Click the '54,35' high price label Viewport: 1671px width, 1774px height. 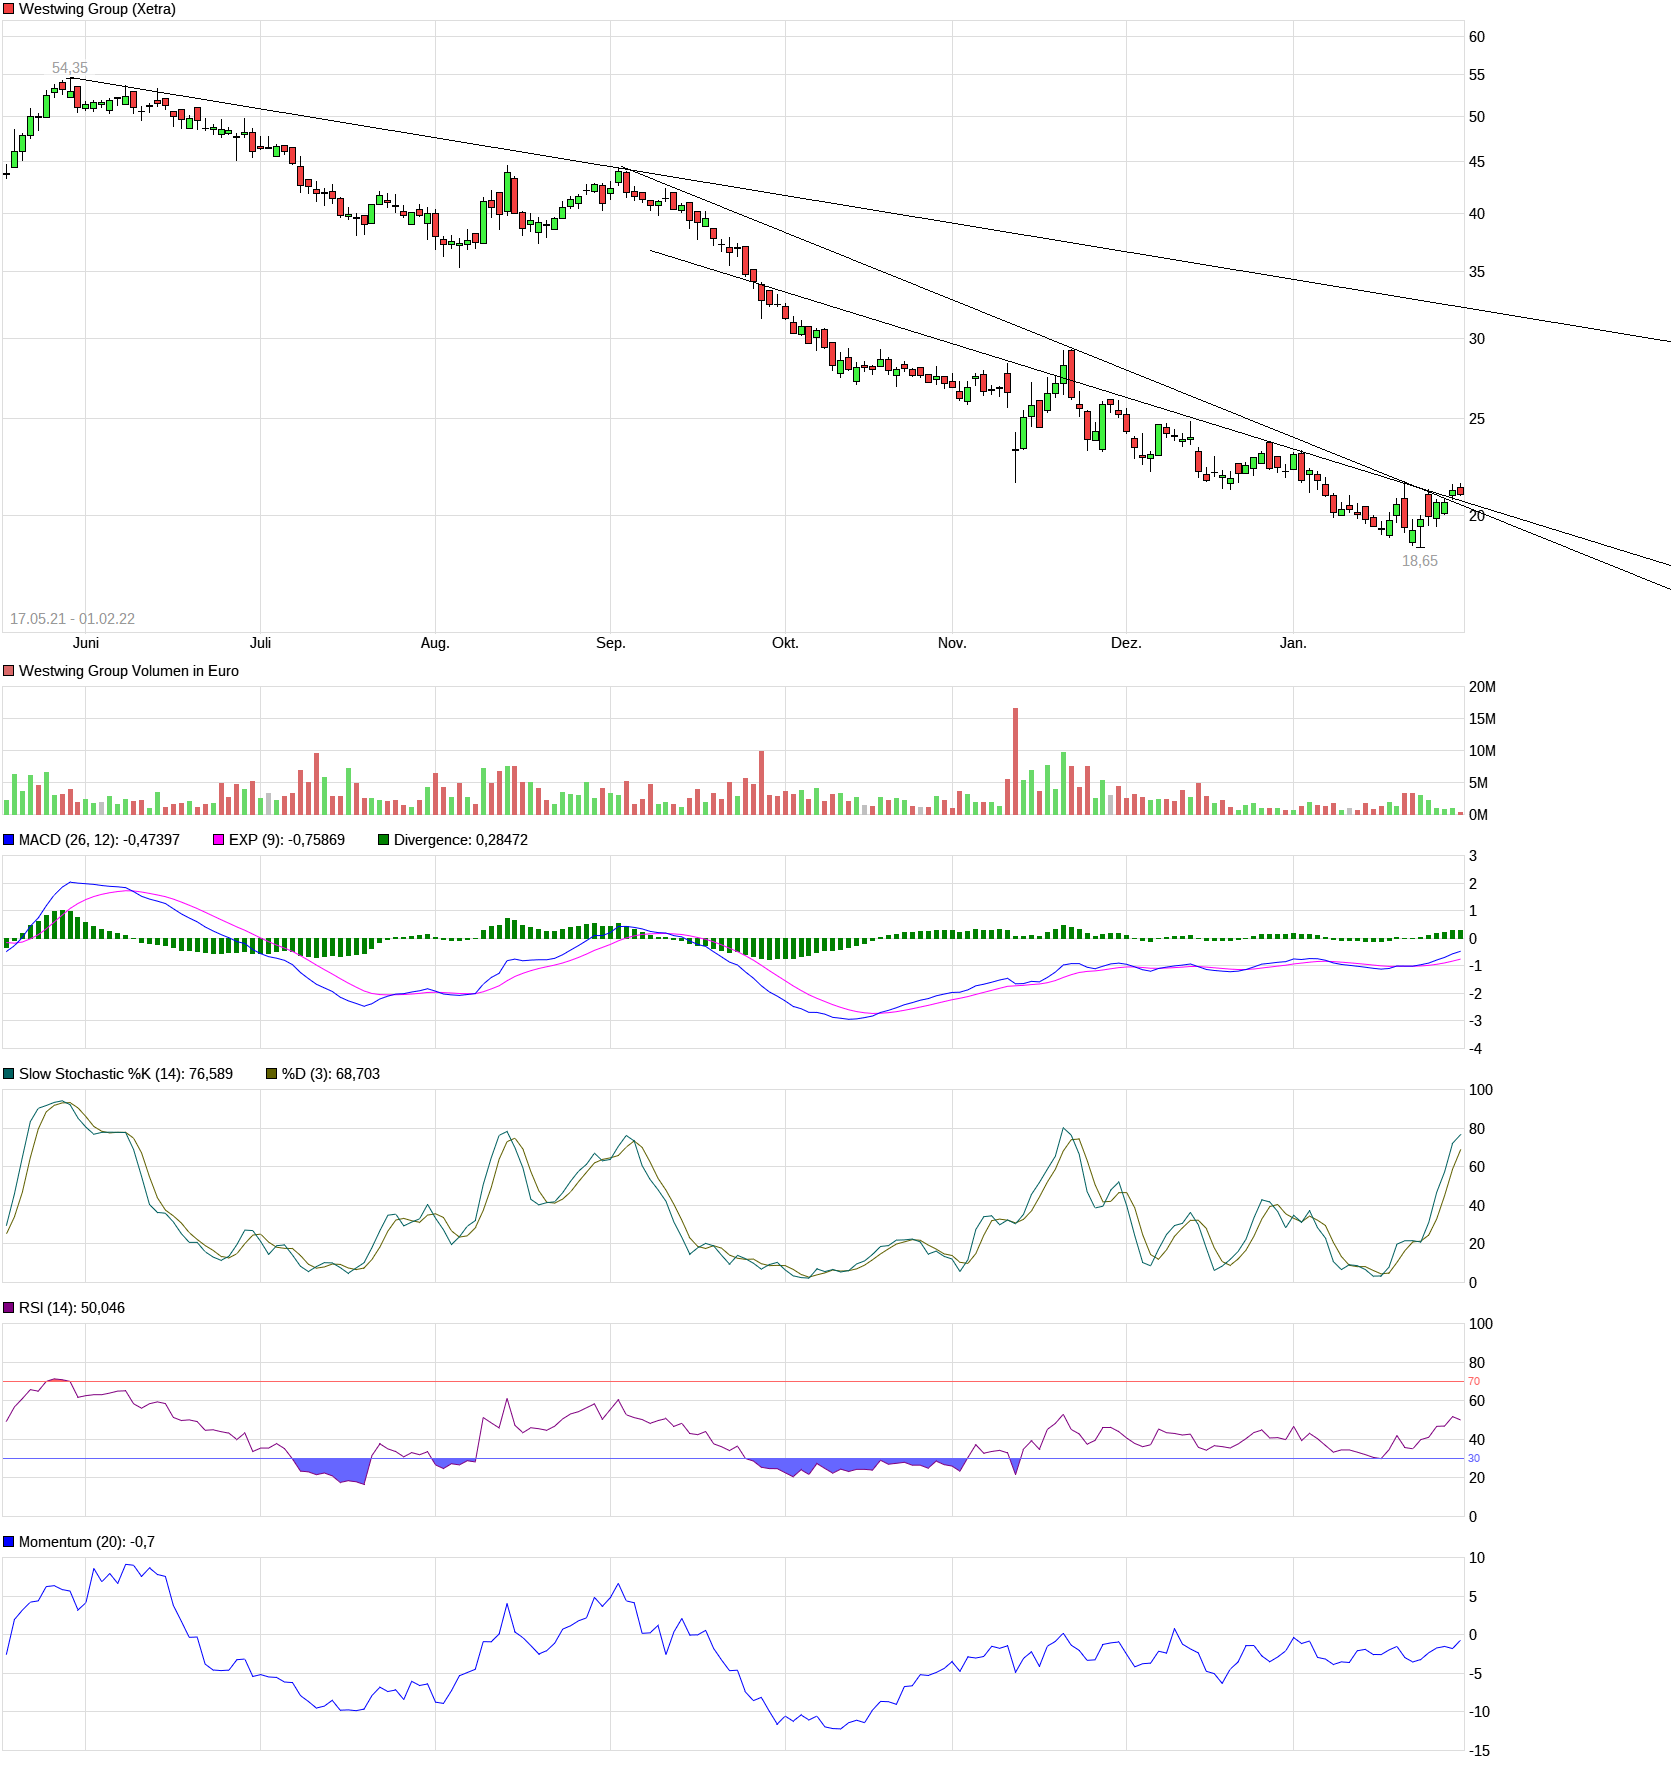[x=70, y=68]
